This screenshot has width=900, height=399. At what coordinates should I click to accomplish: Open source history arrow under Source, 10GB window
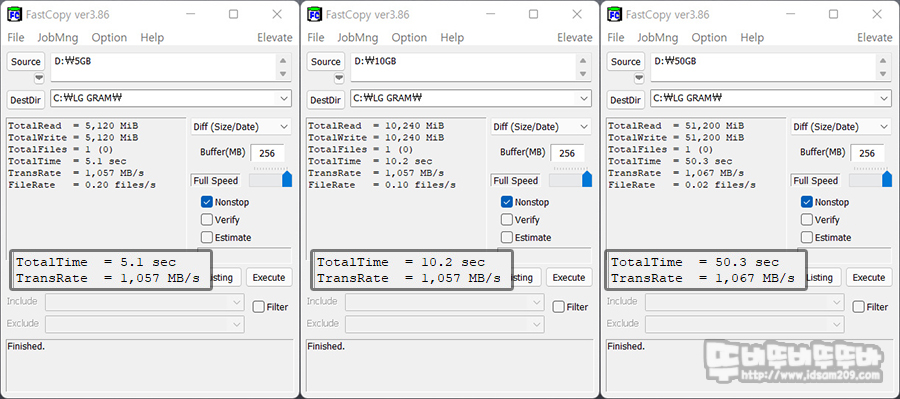coord(339,78)
